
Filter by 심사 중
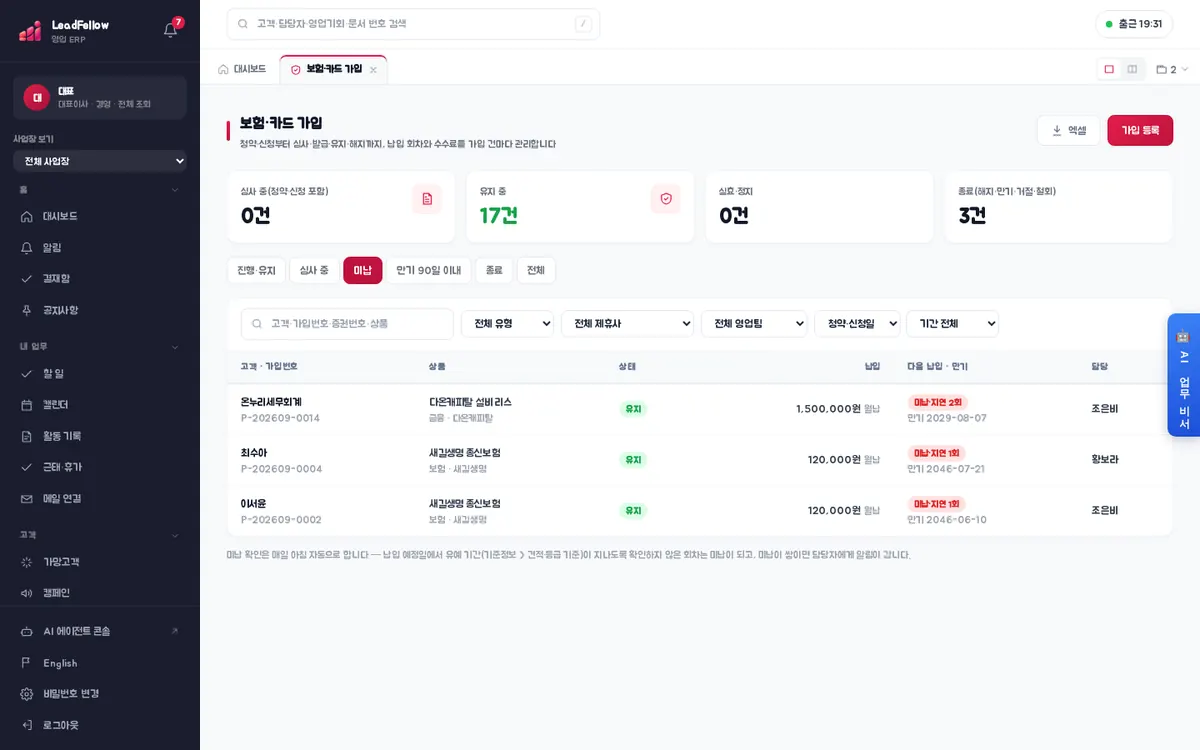(315, 270)
